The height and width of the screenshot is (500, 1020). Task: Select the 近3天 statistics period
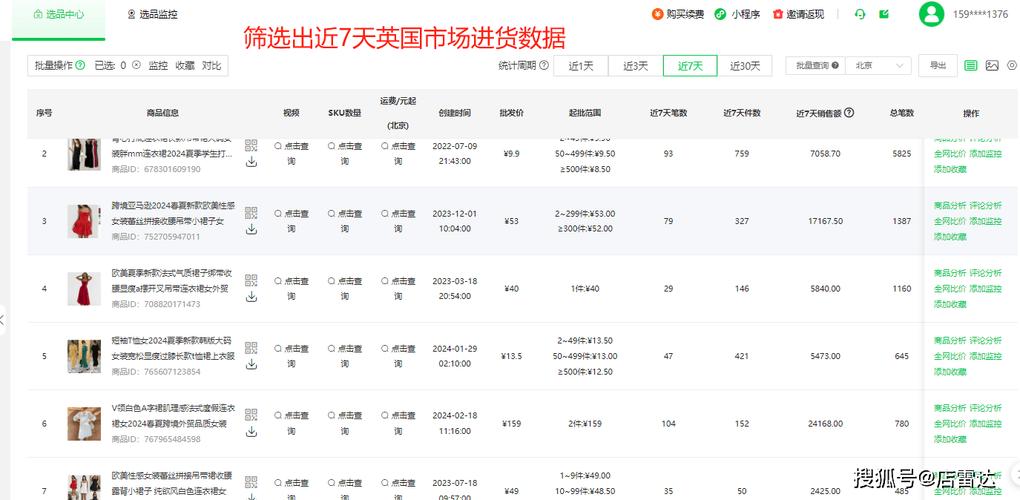coord(636,66)
